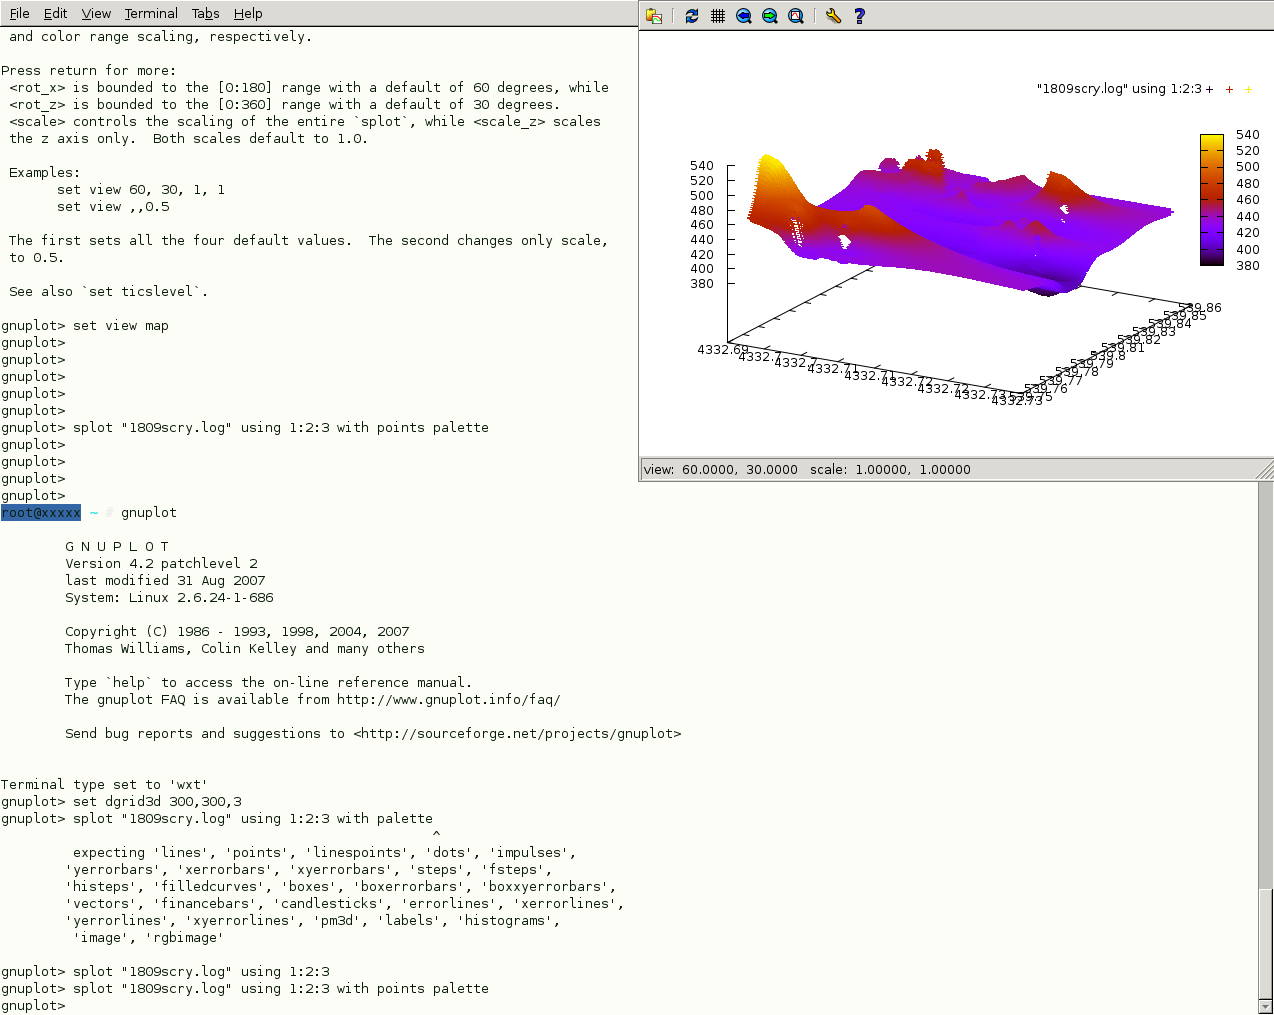Expand the Help menu
1274x1015 pixels.
(248, 13)
